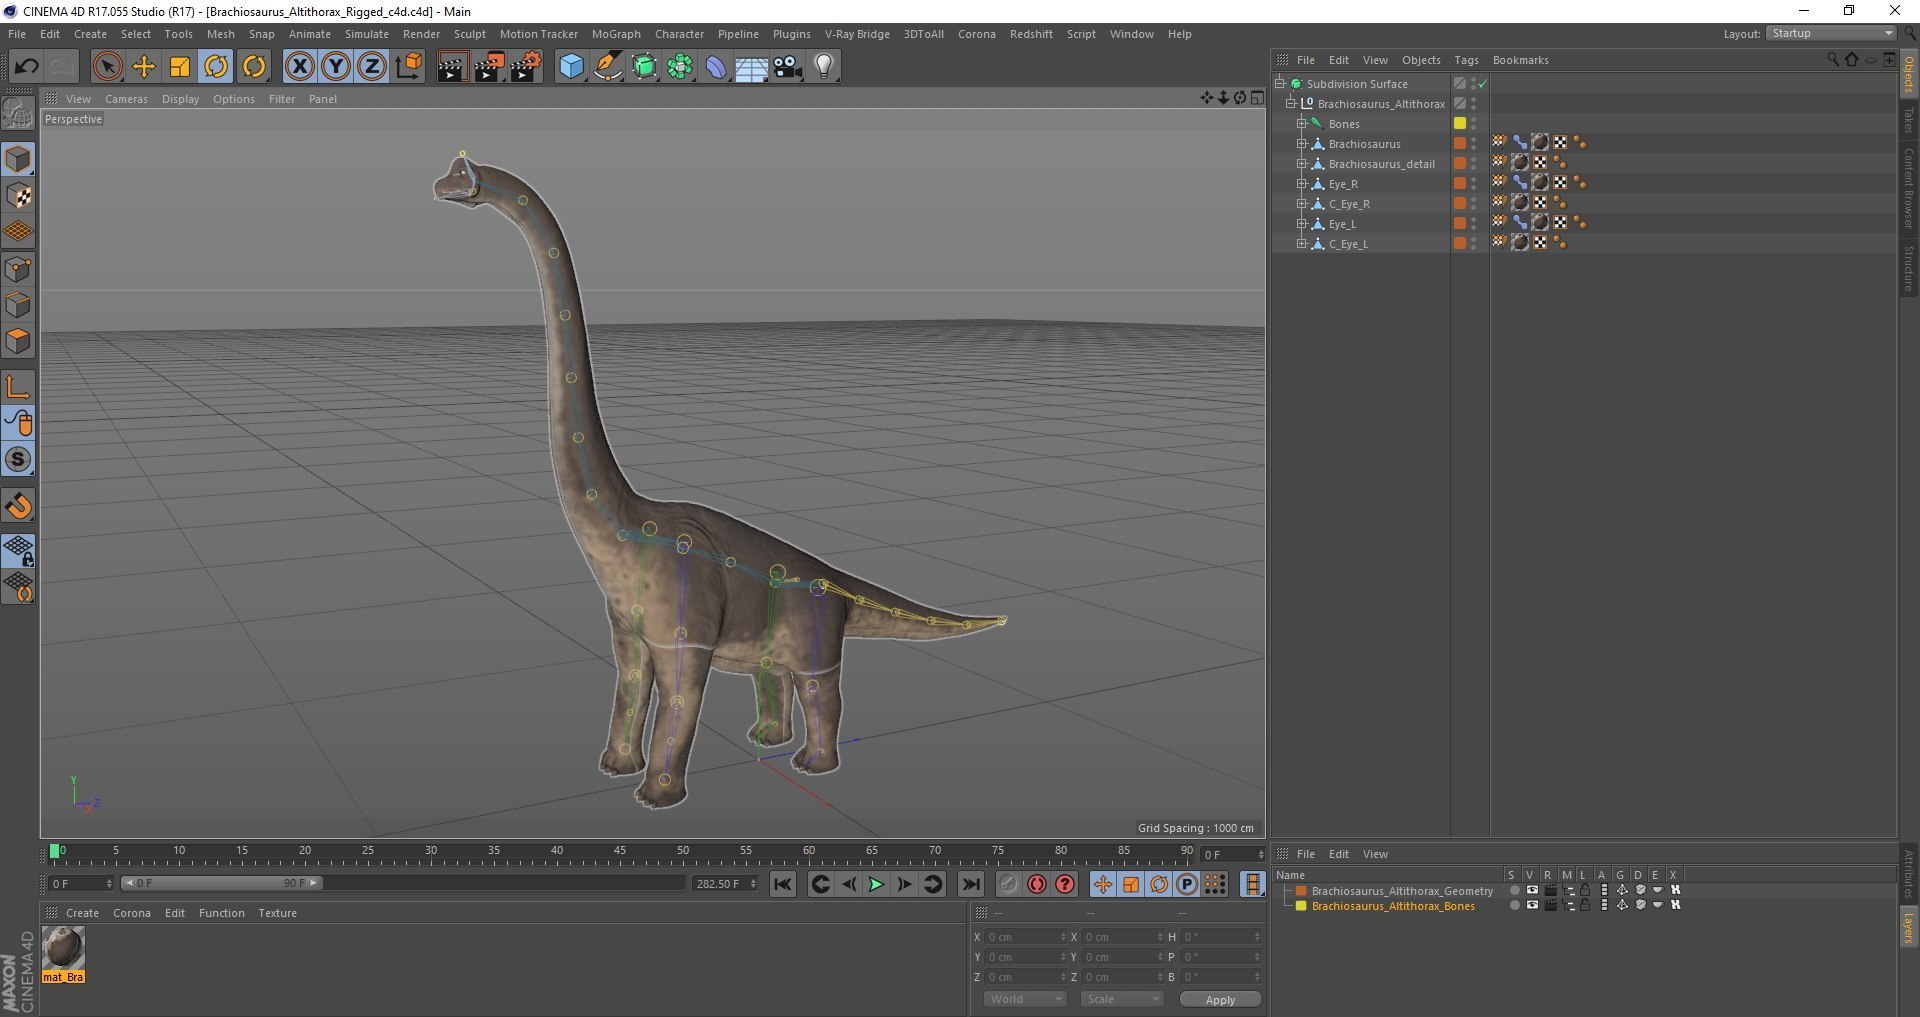Switch to Points mode

(x=18, y=269)
